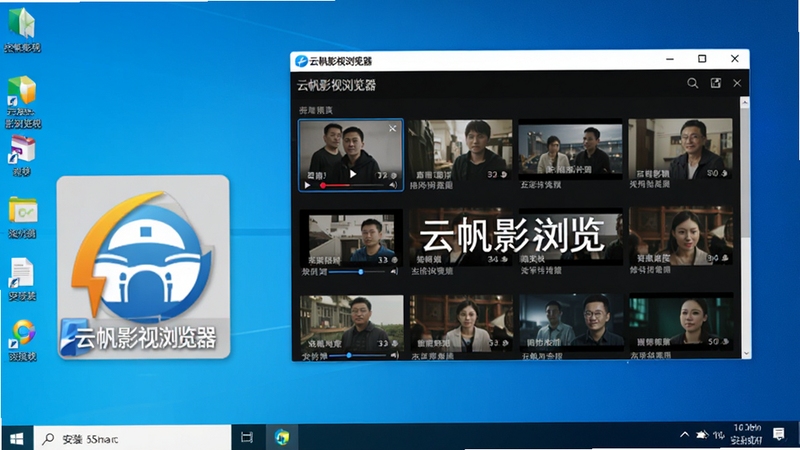Adjust blue slider under man-in-blue-shirt thumbnail

pos(357,272)
